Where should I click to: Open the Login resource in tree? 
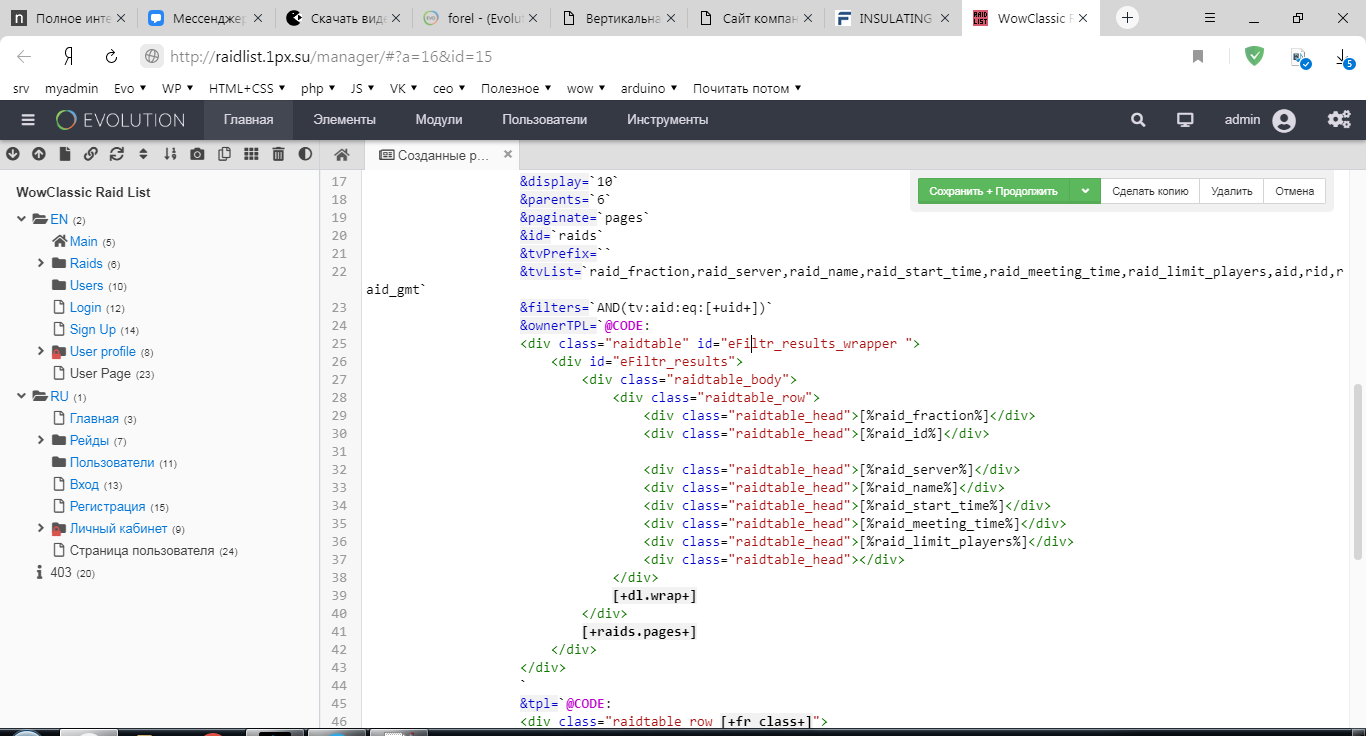click(85, 307)
